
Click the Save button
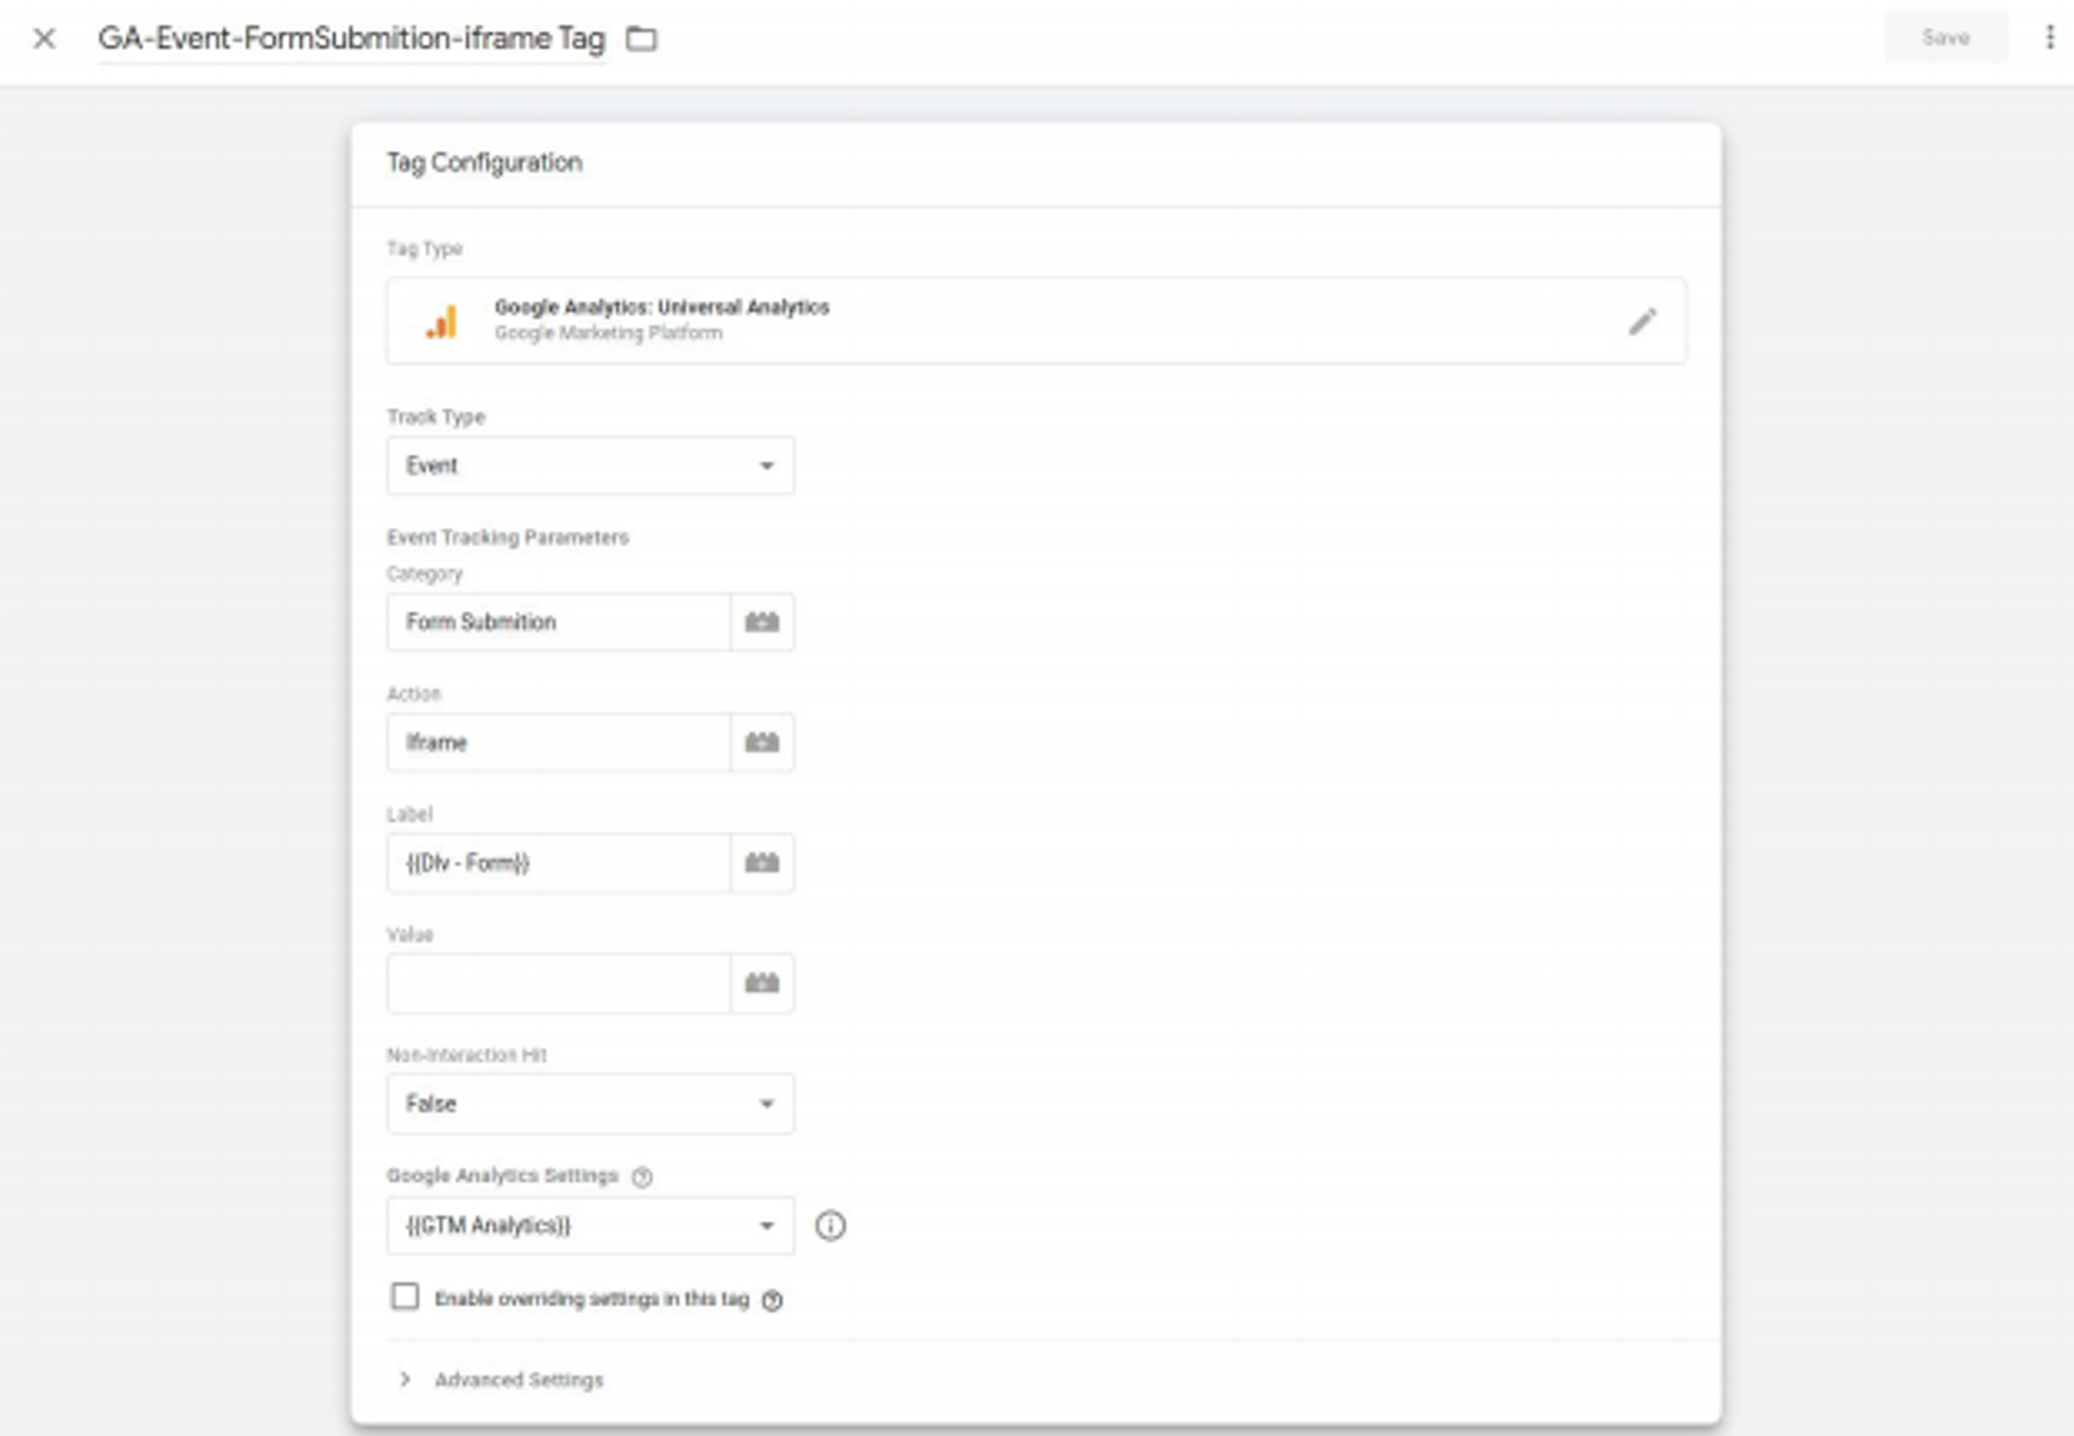(x=1945, y=38)
